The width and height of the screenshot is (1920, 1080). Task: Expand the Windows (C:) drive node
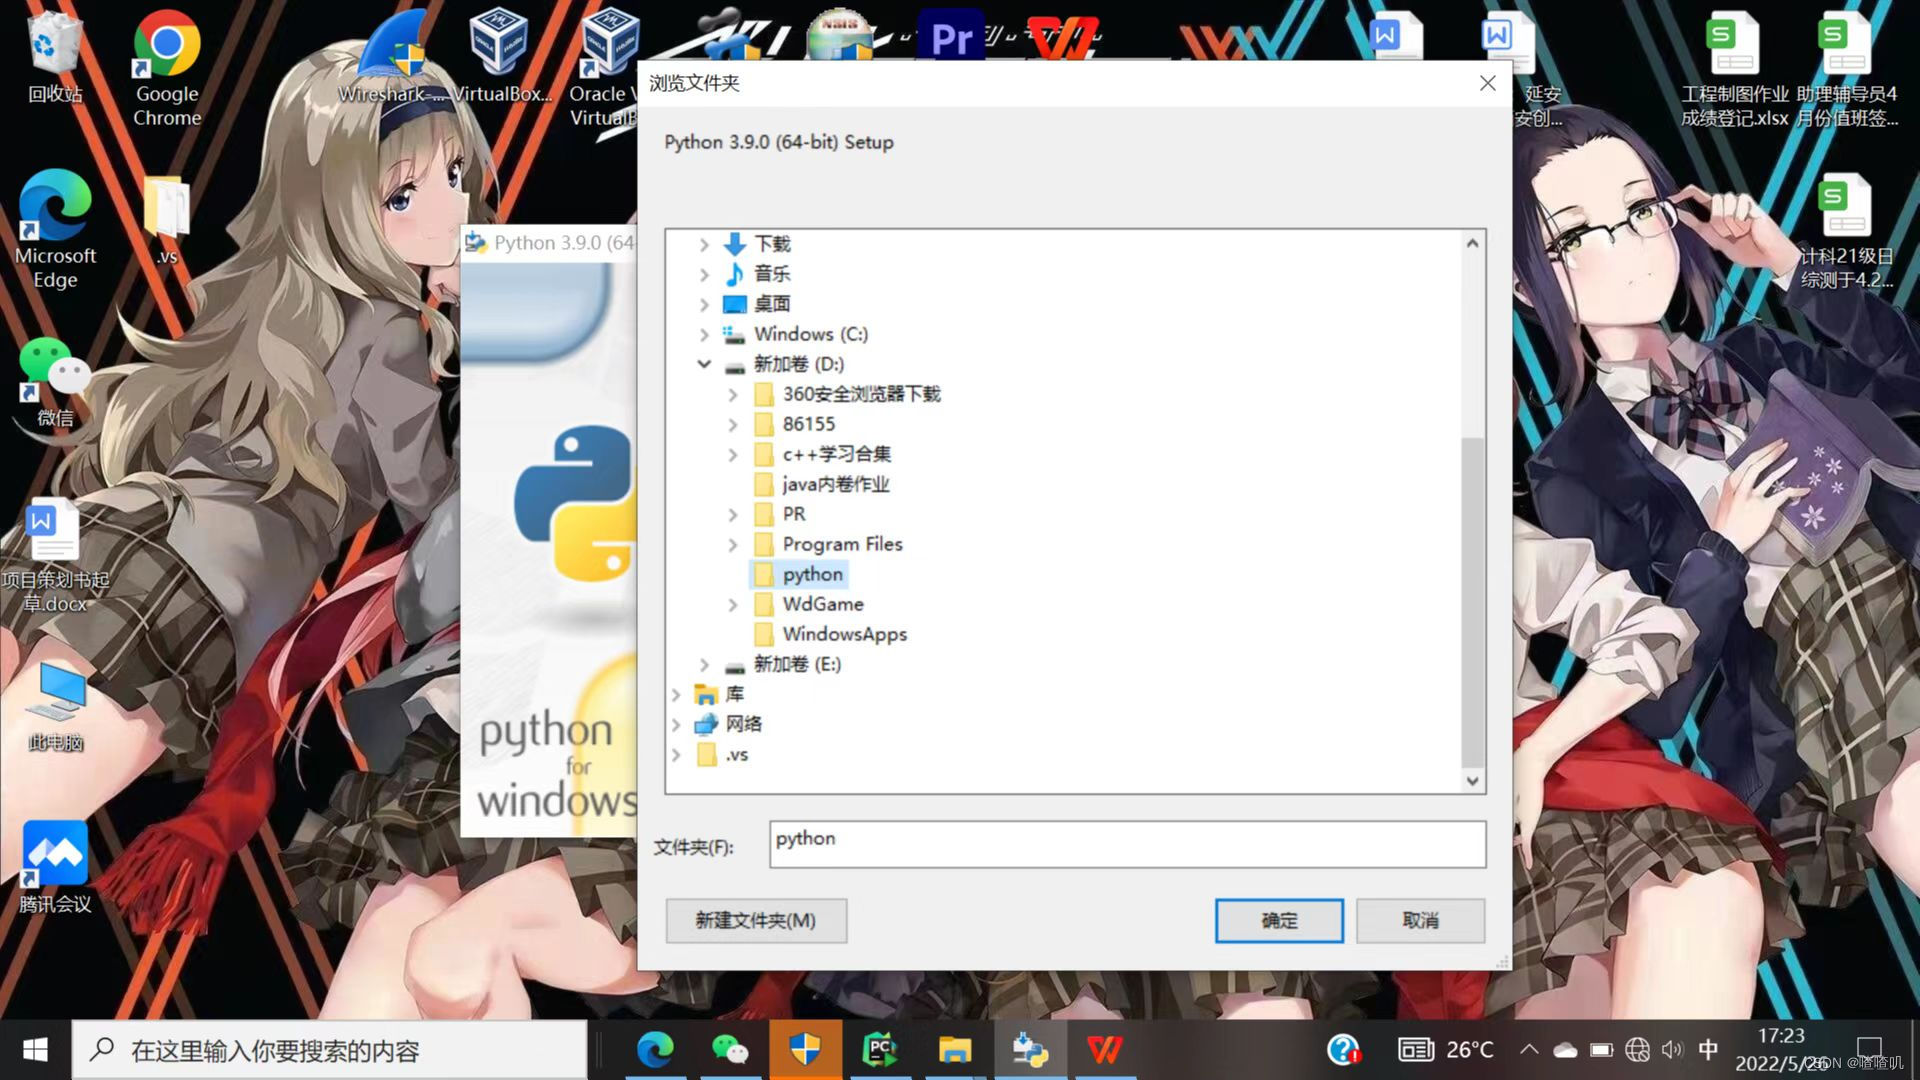point(704,334)
